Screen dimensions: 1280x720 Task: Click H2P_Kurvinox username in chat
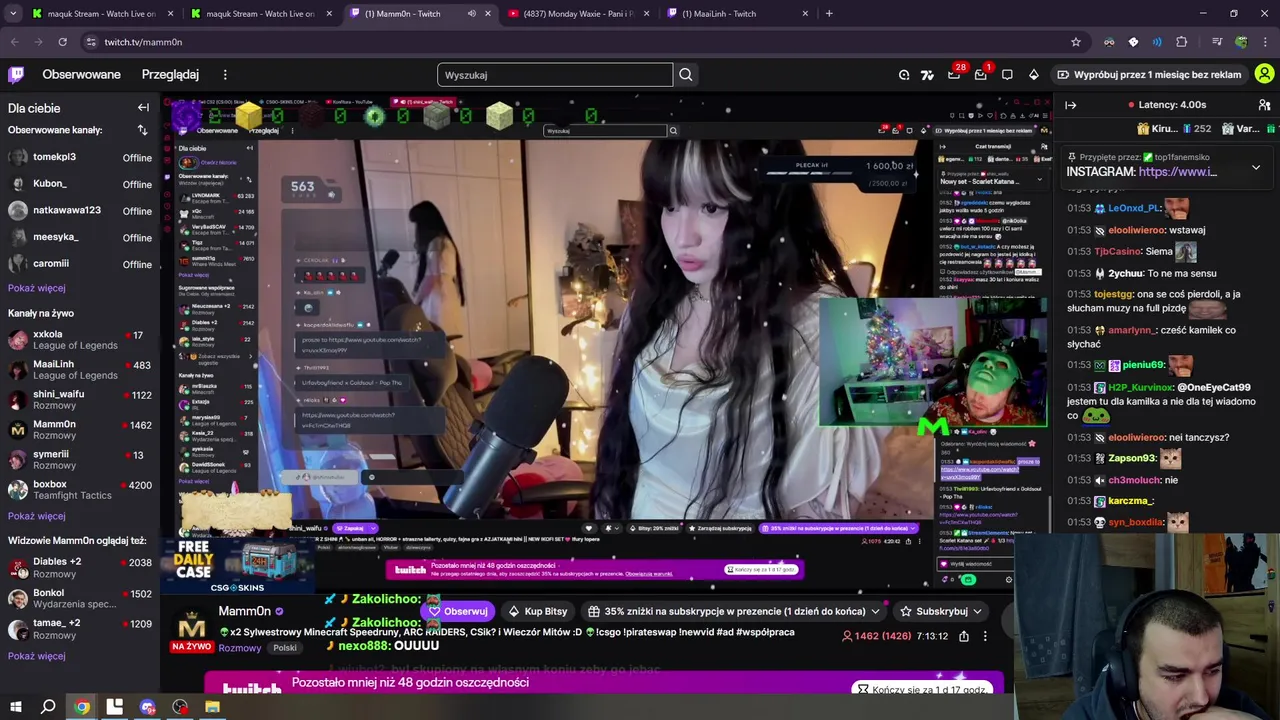[1139, 387]
